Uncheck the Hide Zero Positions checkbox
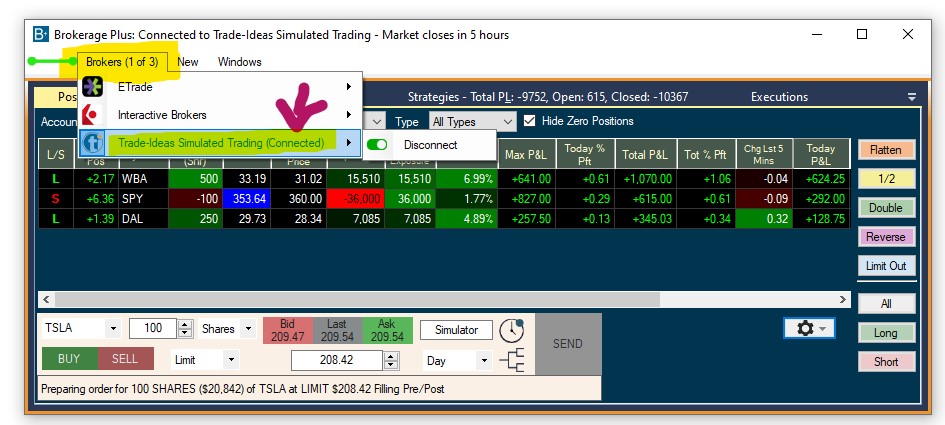The image size is (945, 425). pos(530,121)
